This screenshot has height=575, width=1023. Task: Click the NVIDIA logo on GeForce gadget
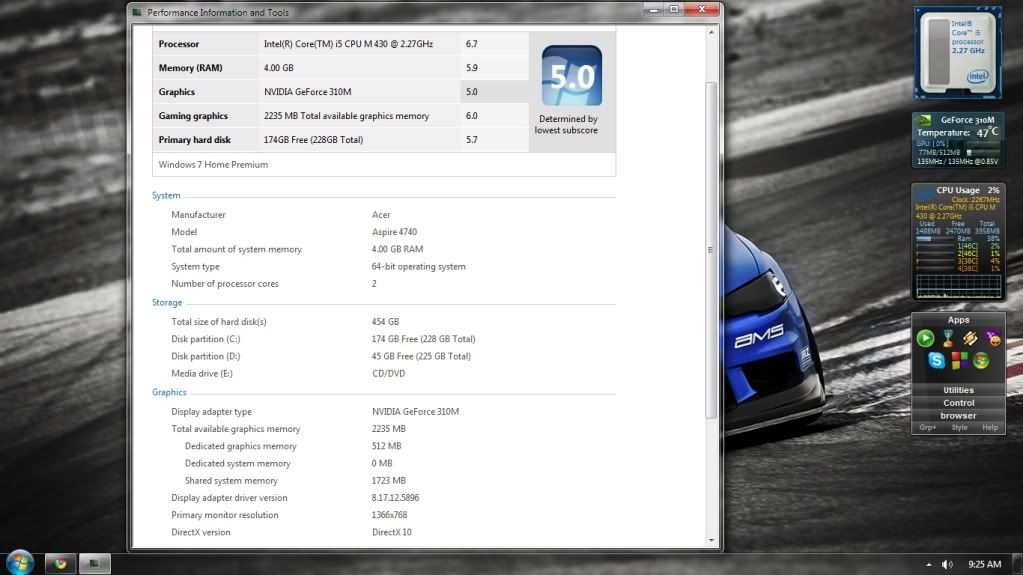tap(925, 120)
